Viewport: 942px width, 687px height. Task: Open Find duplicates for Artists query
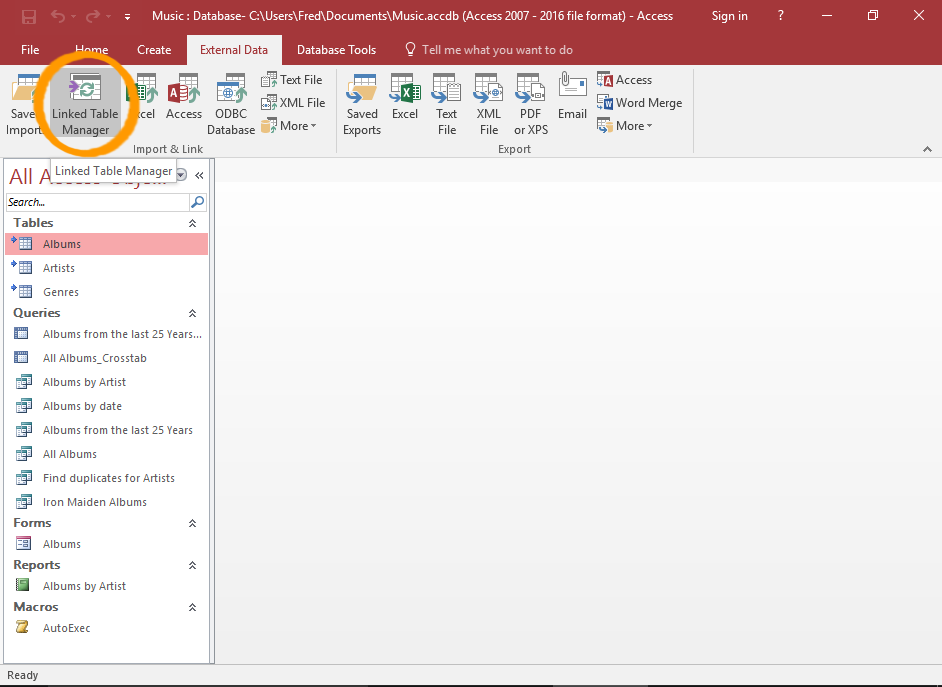click(107, 478)
